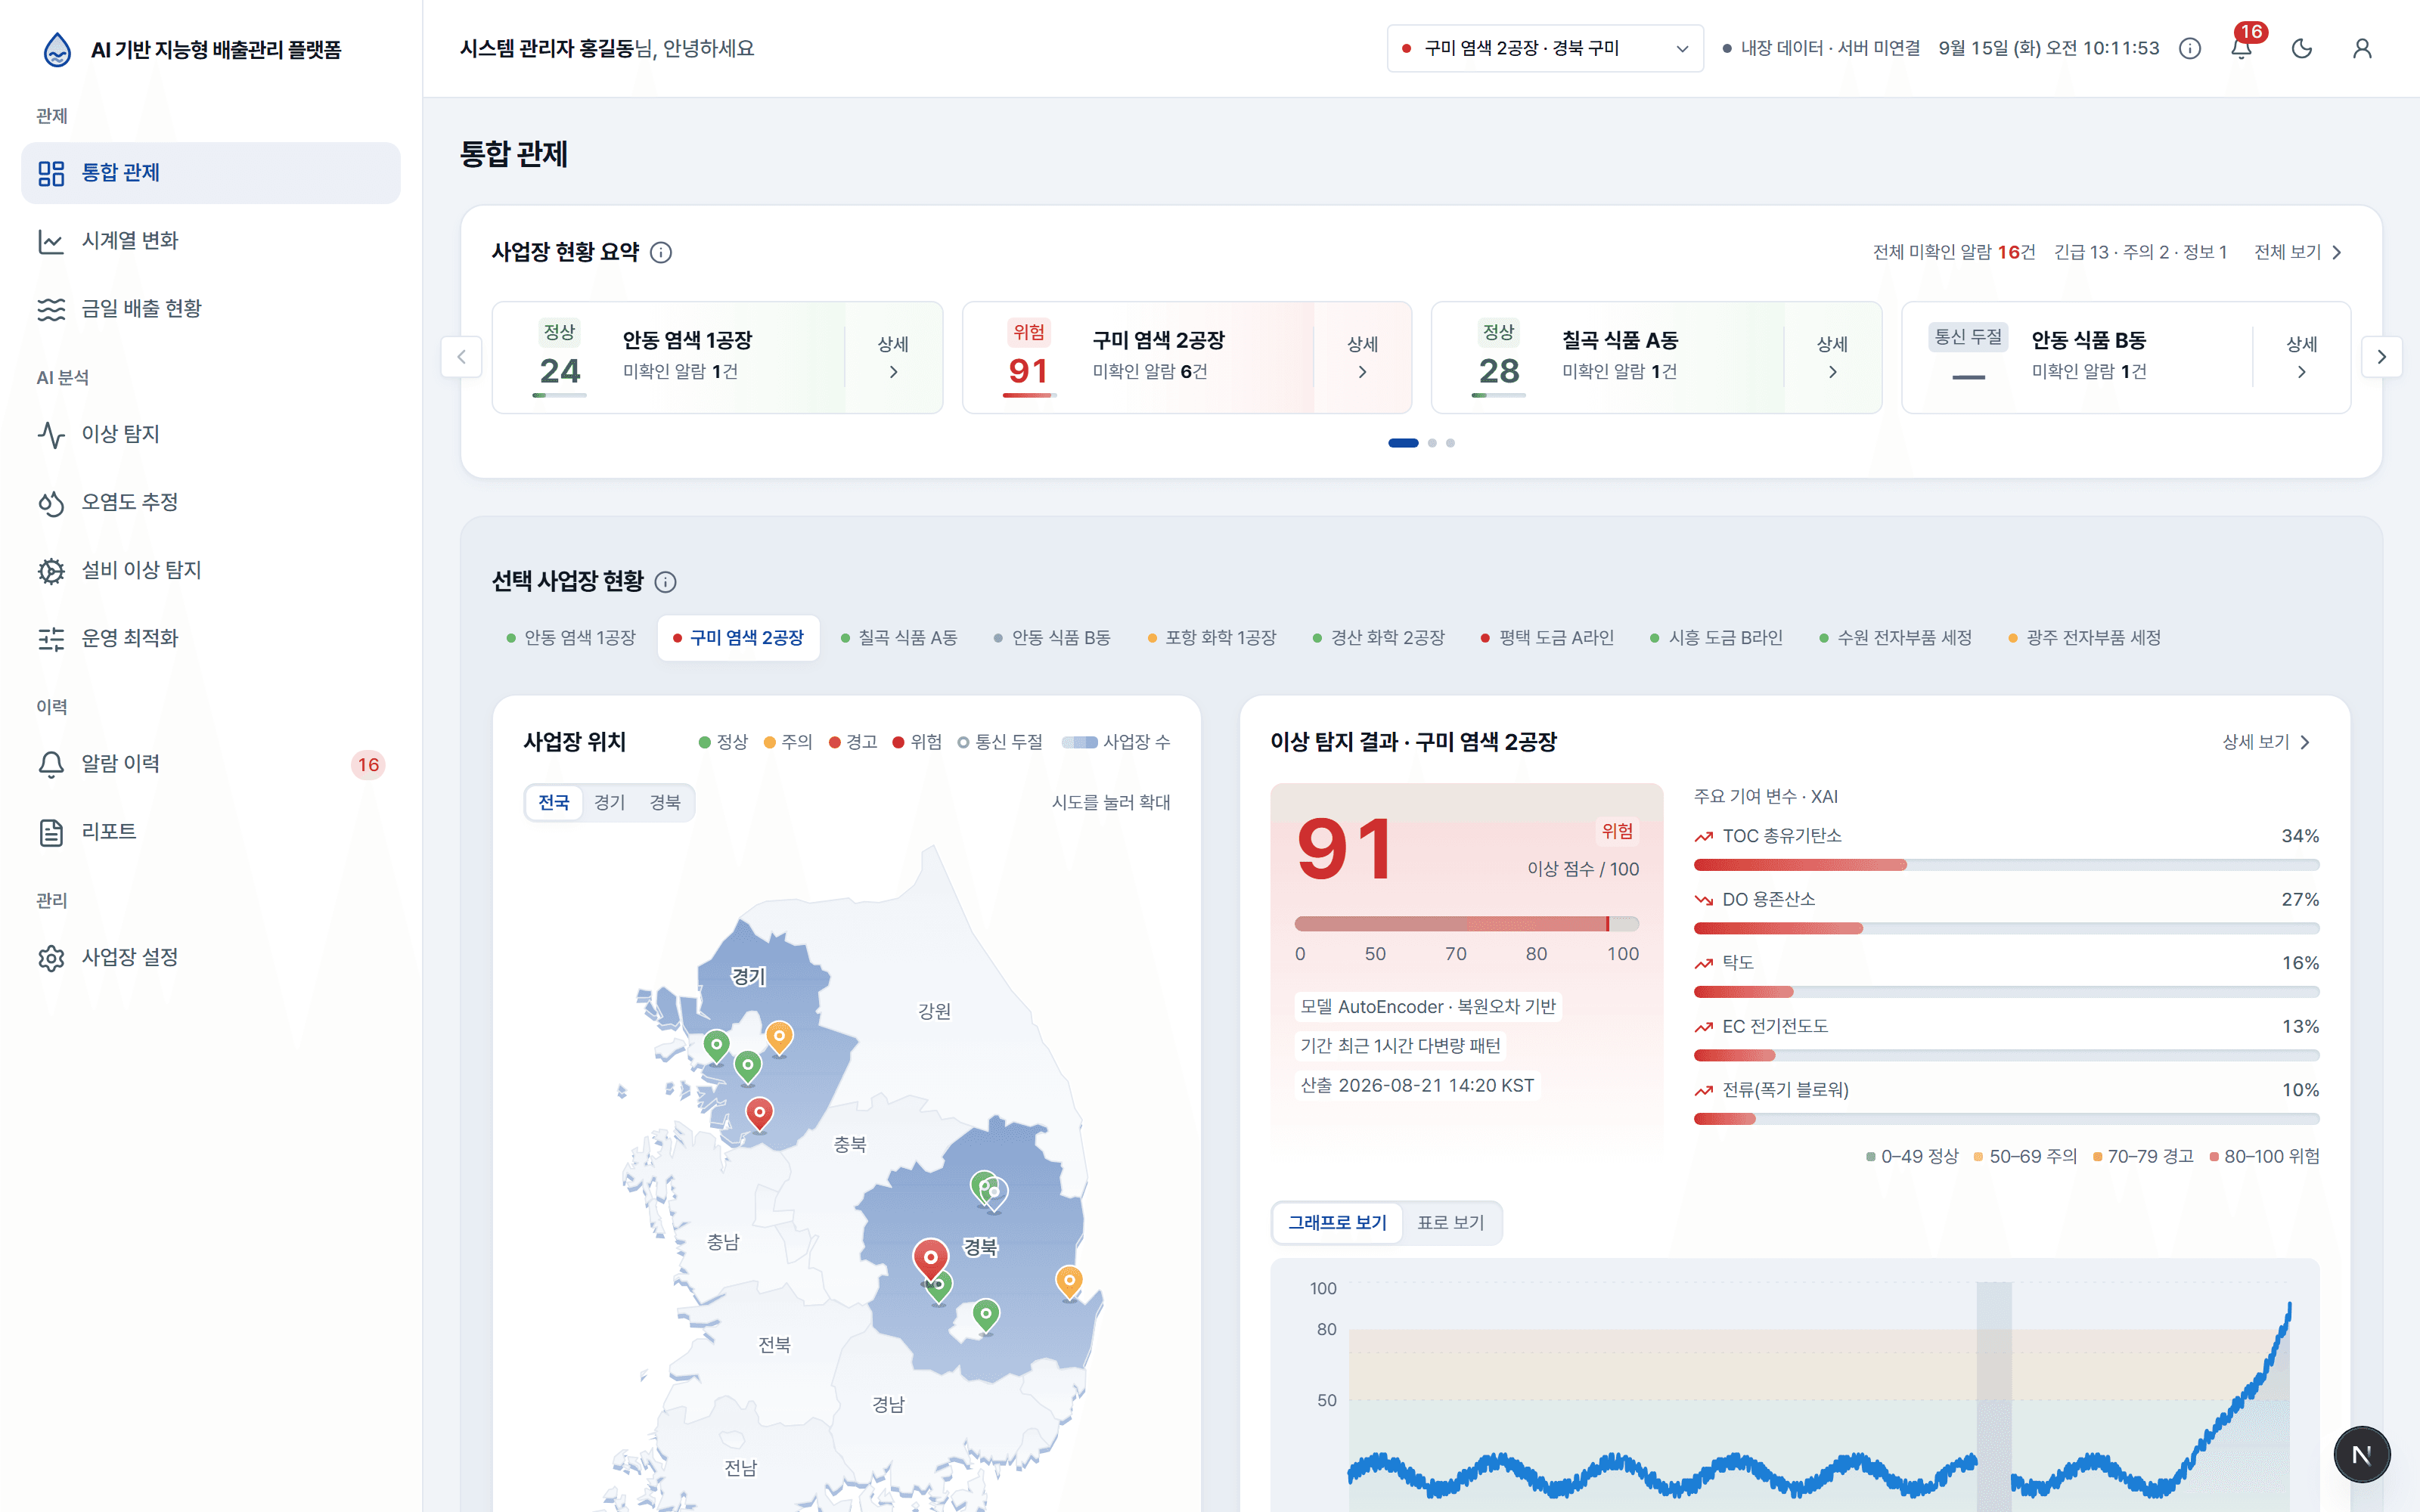Screen dimensions: 2420x1512
Task: Toggle dark mode moon icon
Action: 2302,48
